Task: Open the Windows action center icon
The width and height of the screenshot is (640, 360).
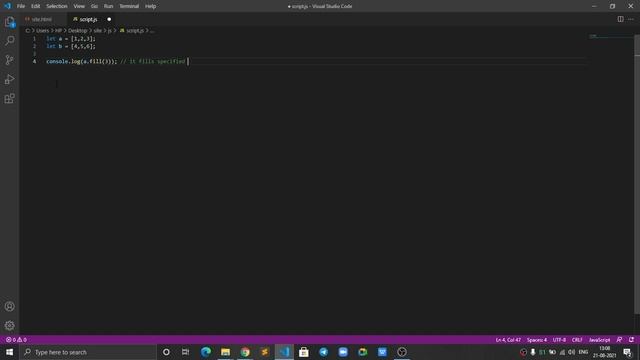Action: coord(627,352)
